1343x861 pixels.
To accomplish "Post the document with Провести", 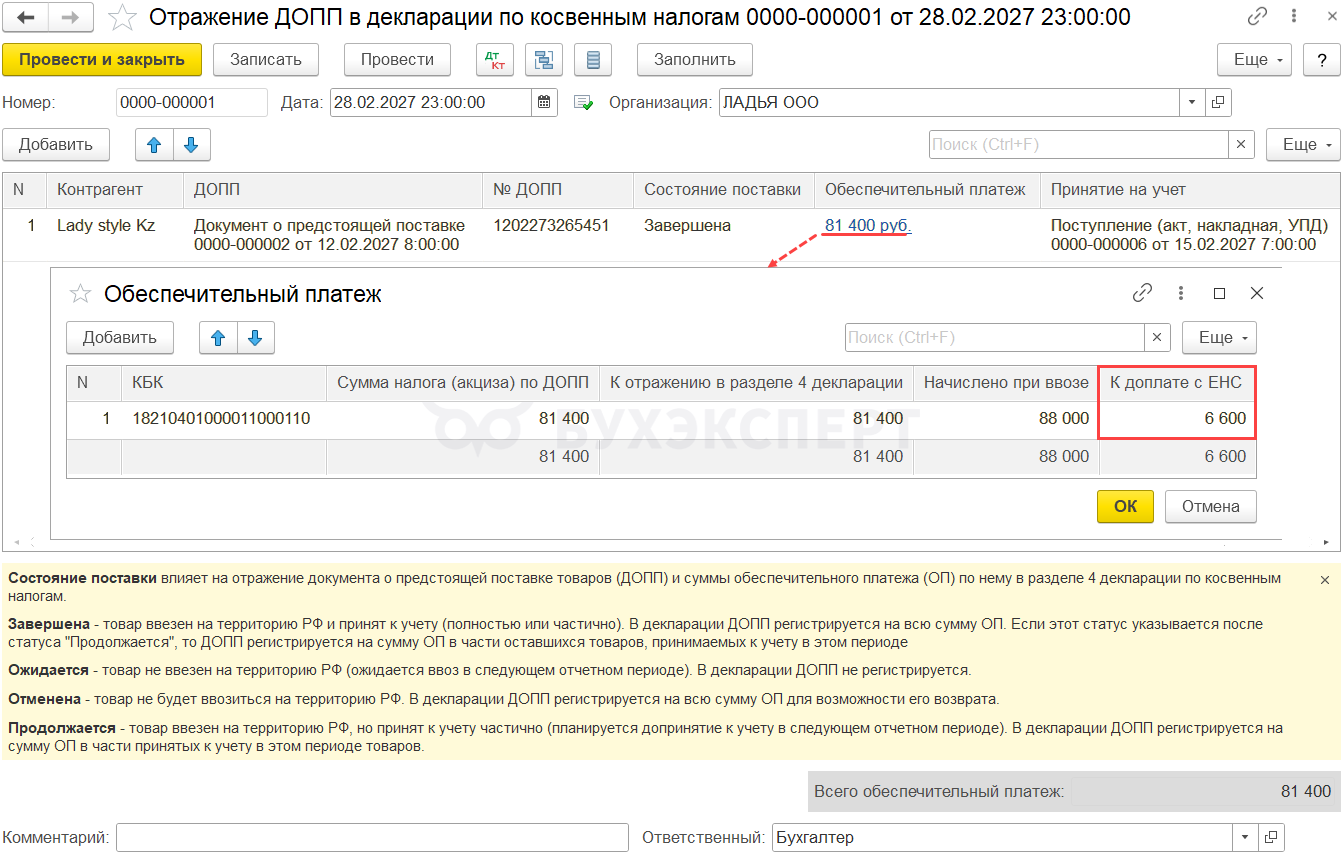I will (x=397, y=60).
